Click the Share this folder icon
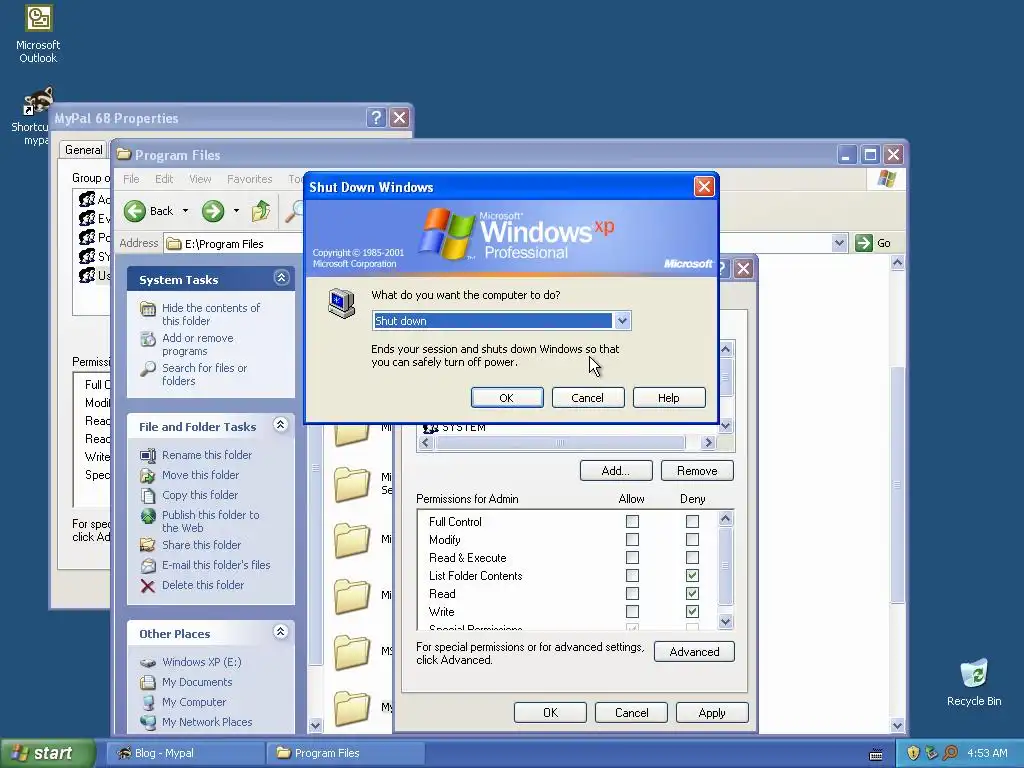Viewport: 1024px width, 768px height. point(148,545)
